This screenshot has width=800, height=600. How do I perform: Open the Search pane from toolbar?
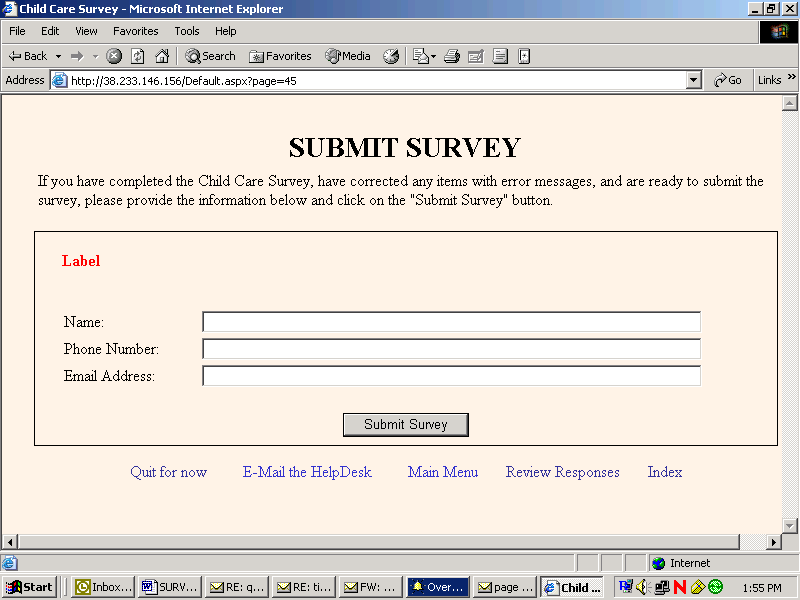click(x=210, y=56)
